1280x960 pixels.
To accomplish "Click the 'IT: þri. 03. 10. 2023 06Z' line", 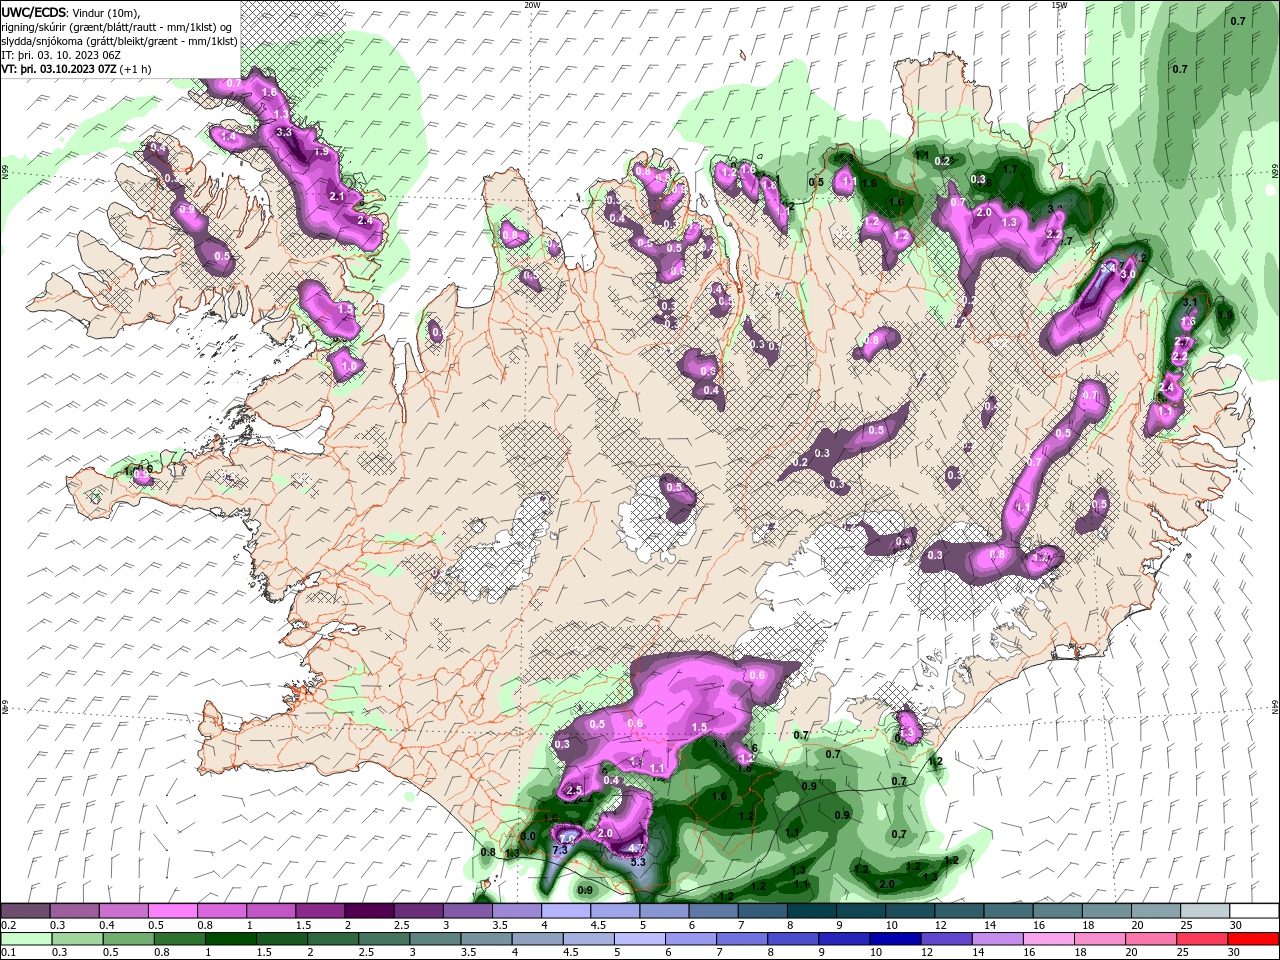I will 62,55.
